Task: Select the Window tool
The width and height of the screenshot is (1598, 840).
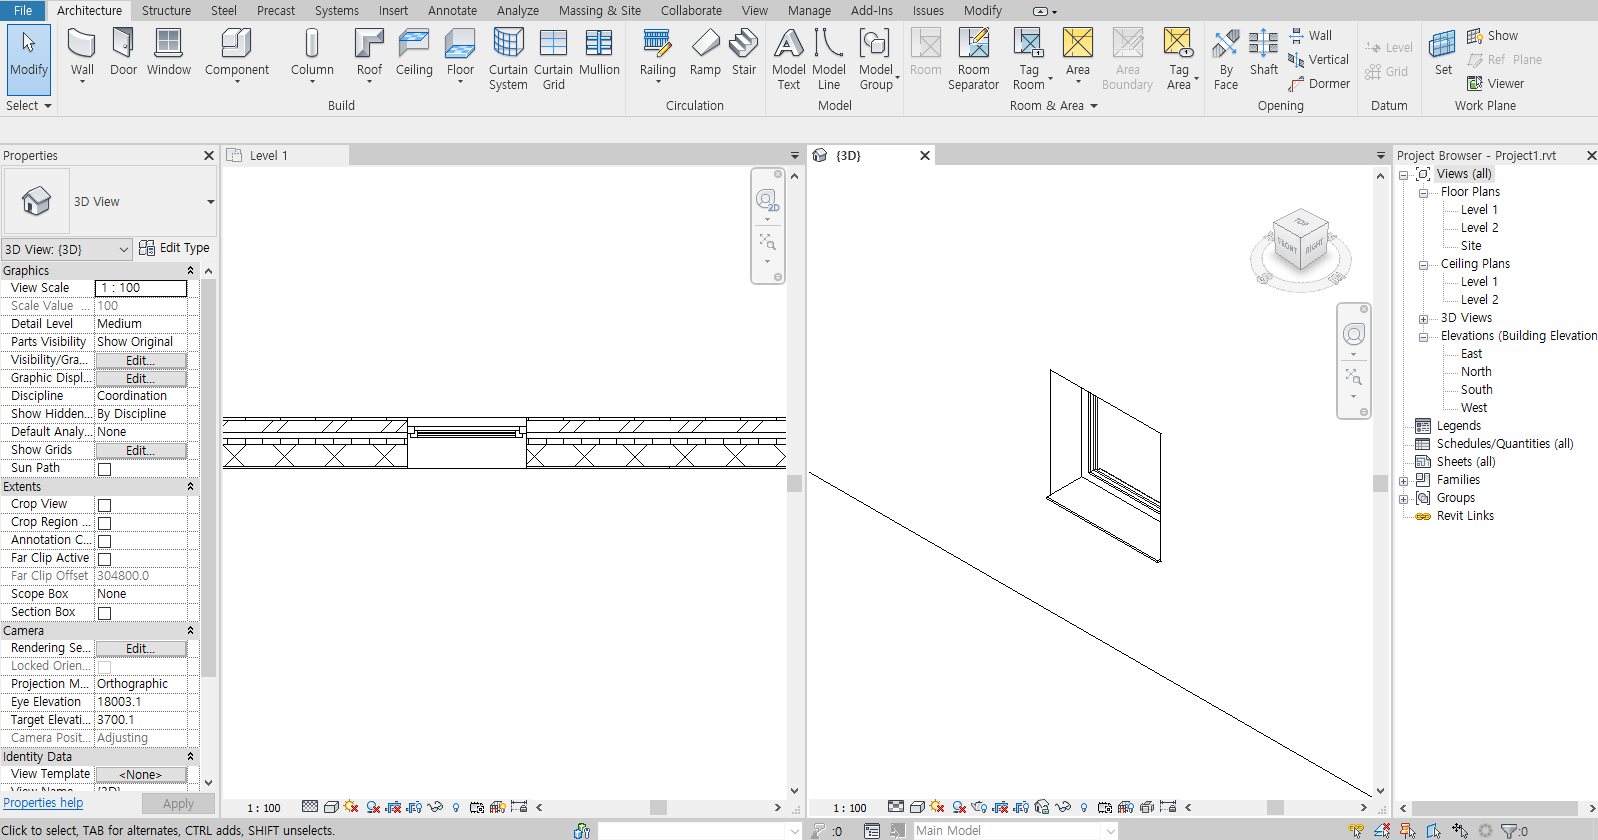Action: 169,52
